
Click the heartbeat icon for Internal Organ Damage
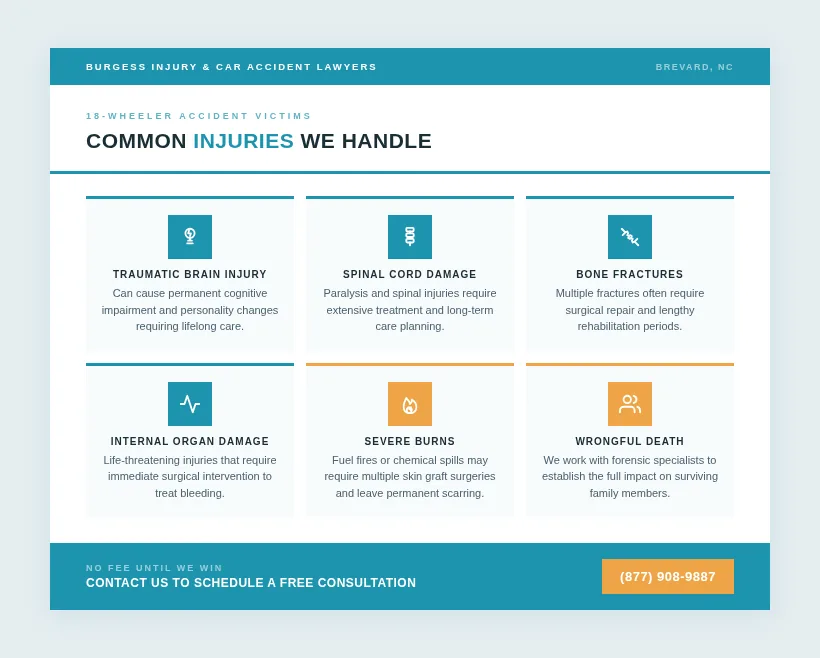coord(190,404)
